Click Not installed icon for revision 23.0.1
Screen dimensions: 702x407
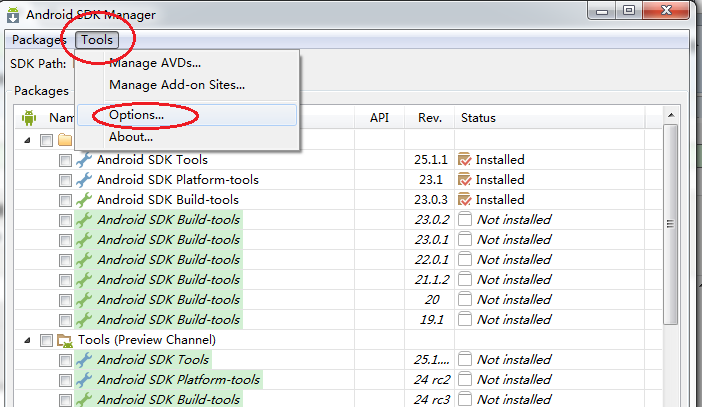465,240
